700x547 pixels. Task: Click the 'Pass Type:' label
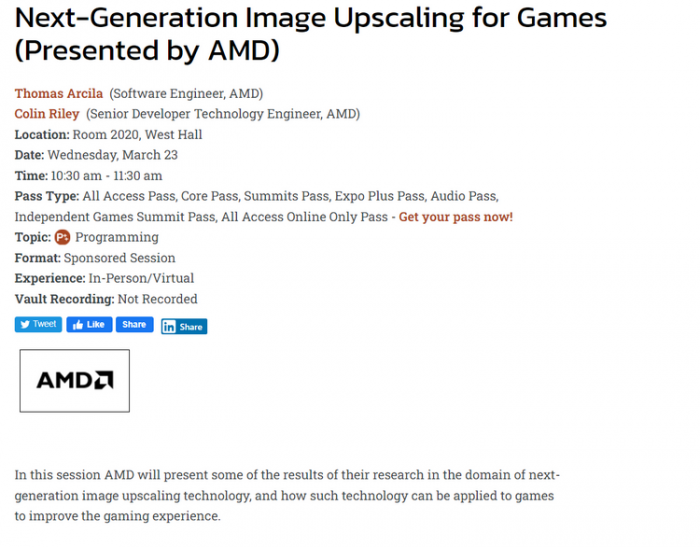47,196
